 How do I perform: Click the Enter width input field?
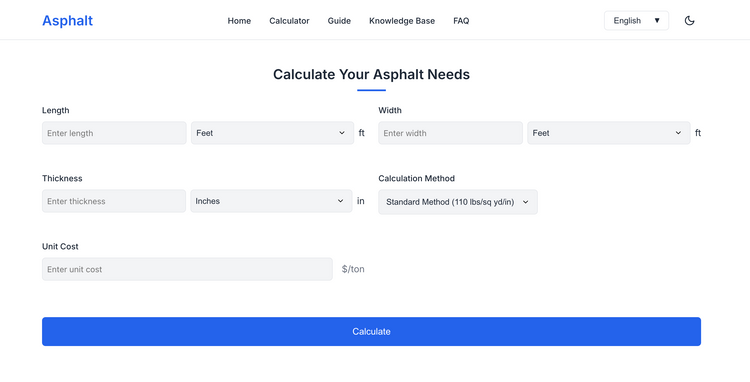451,133
